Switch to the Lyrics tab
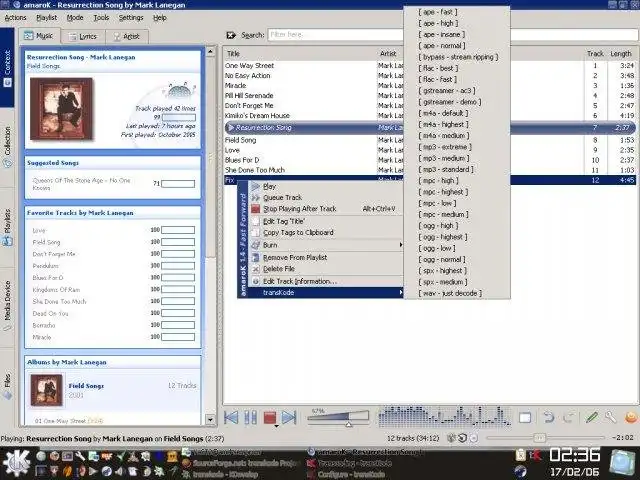The height and width of the screenshot is (480, 640). [x=83, y=37]
